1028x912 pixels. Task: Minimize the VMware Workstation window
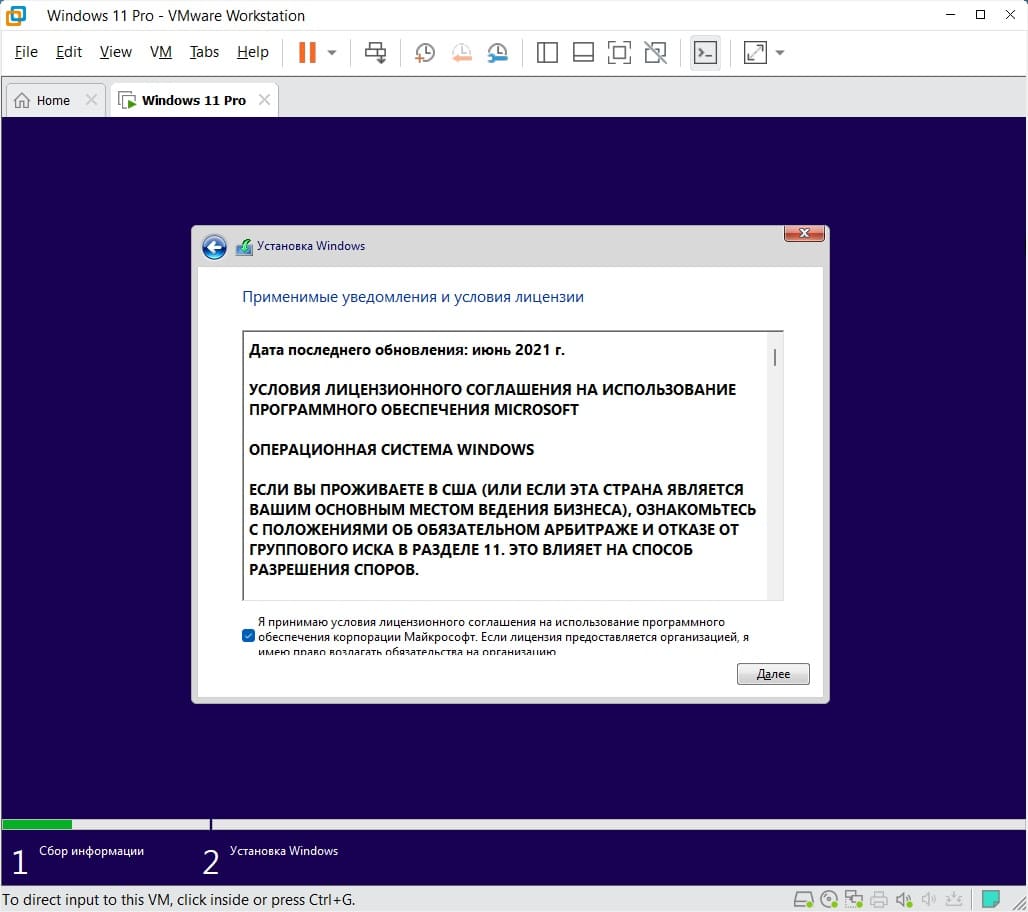point(951,14)
